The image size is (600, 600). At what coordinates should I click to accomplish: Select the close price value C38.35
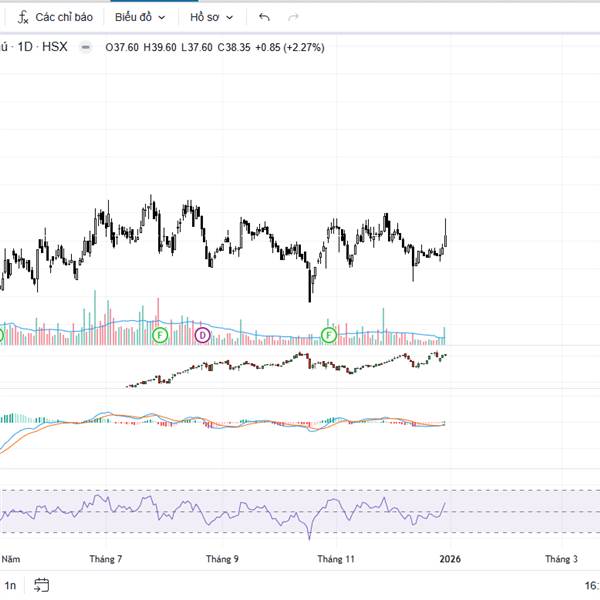click(x=234, y=47)
